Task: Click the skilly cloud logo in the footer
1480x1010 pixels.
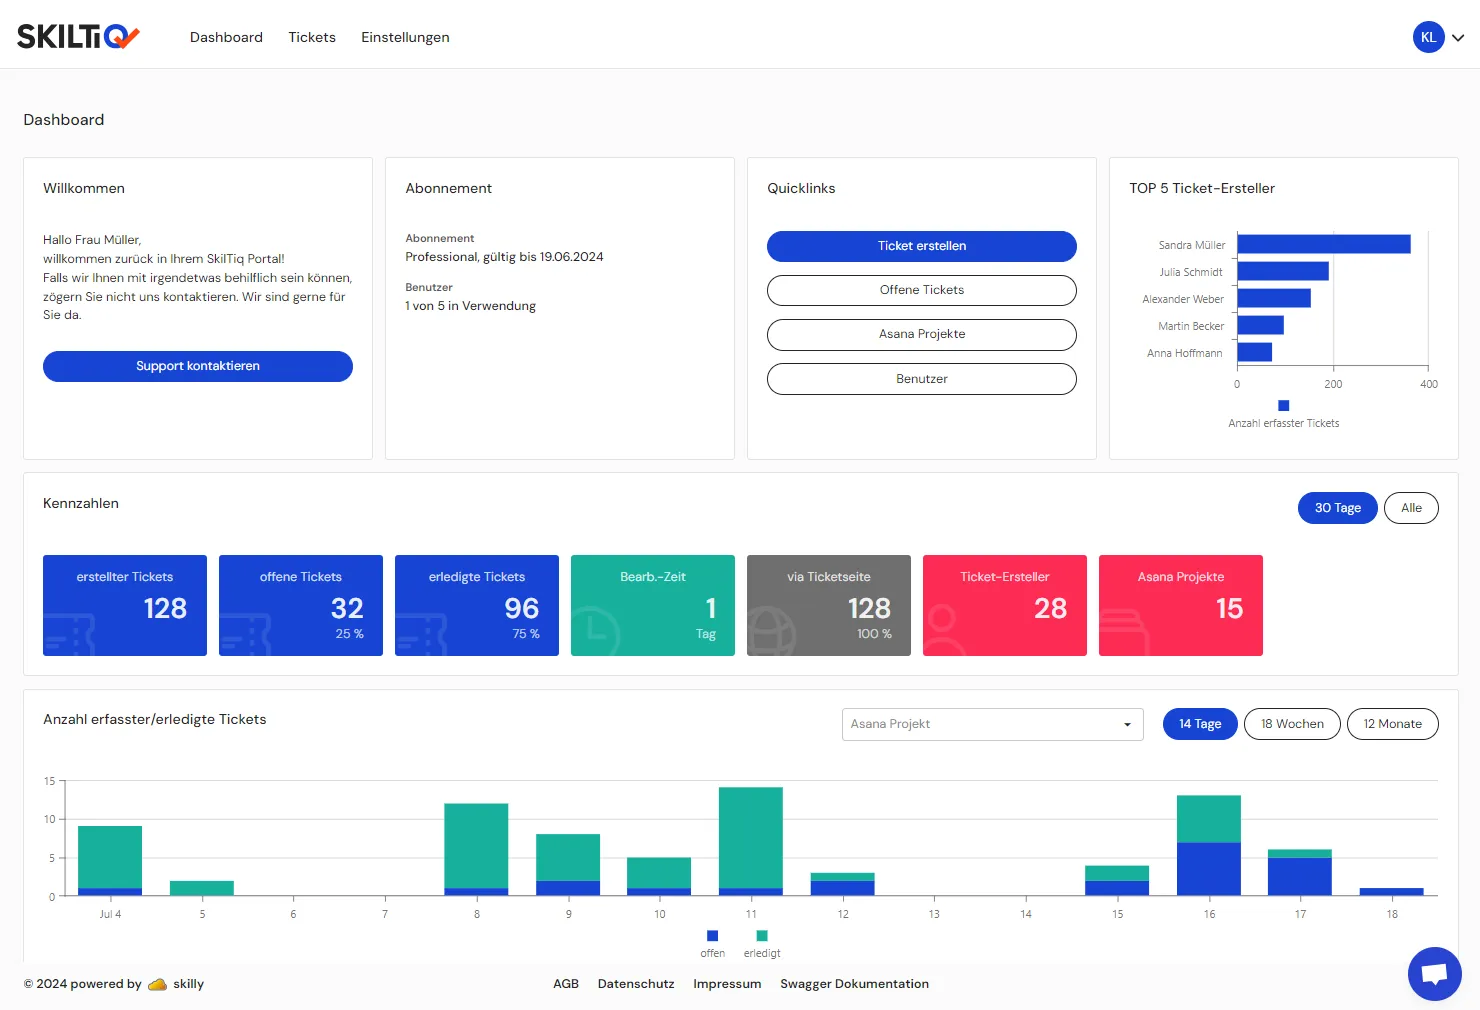Action: pos(157,984)
